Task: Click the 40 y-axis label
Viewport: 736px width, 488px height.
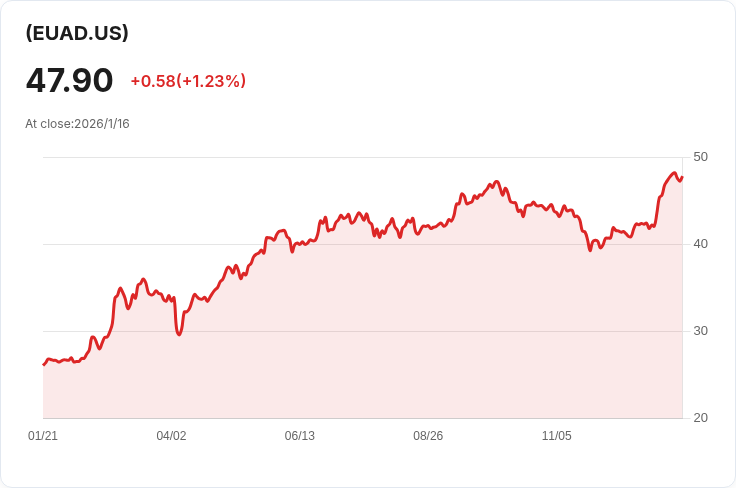Action: 700,244
